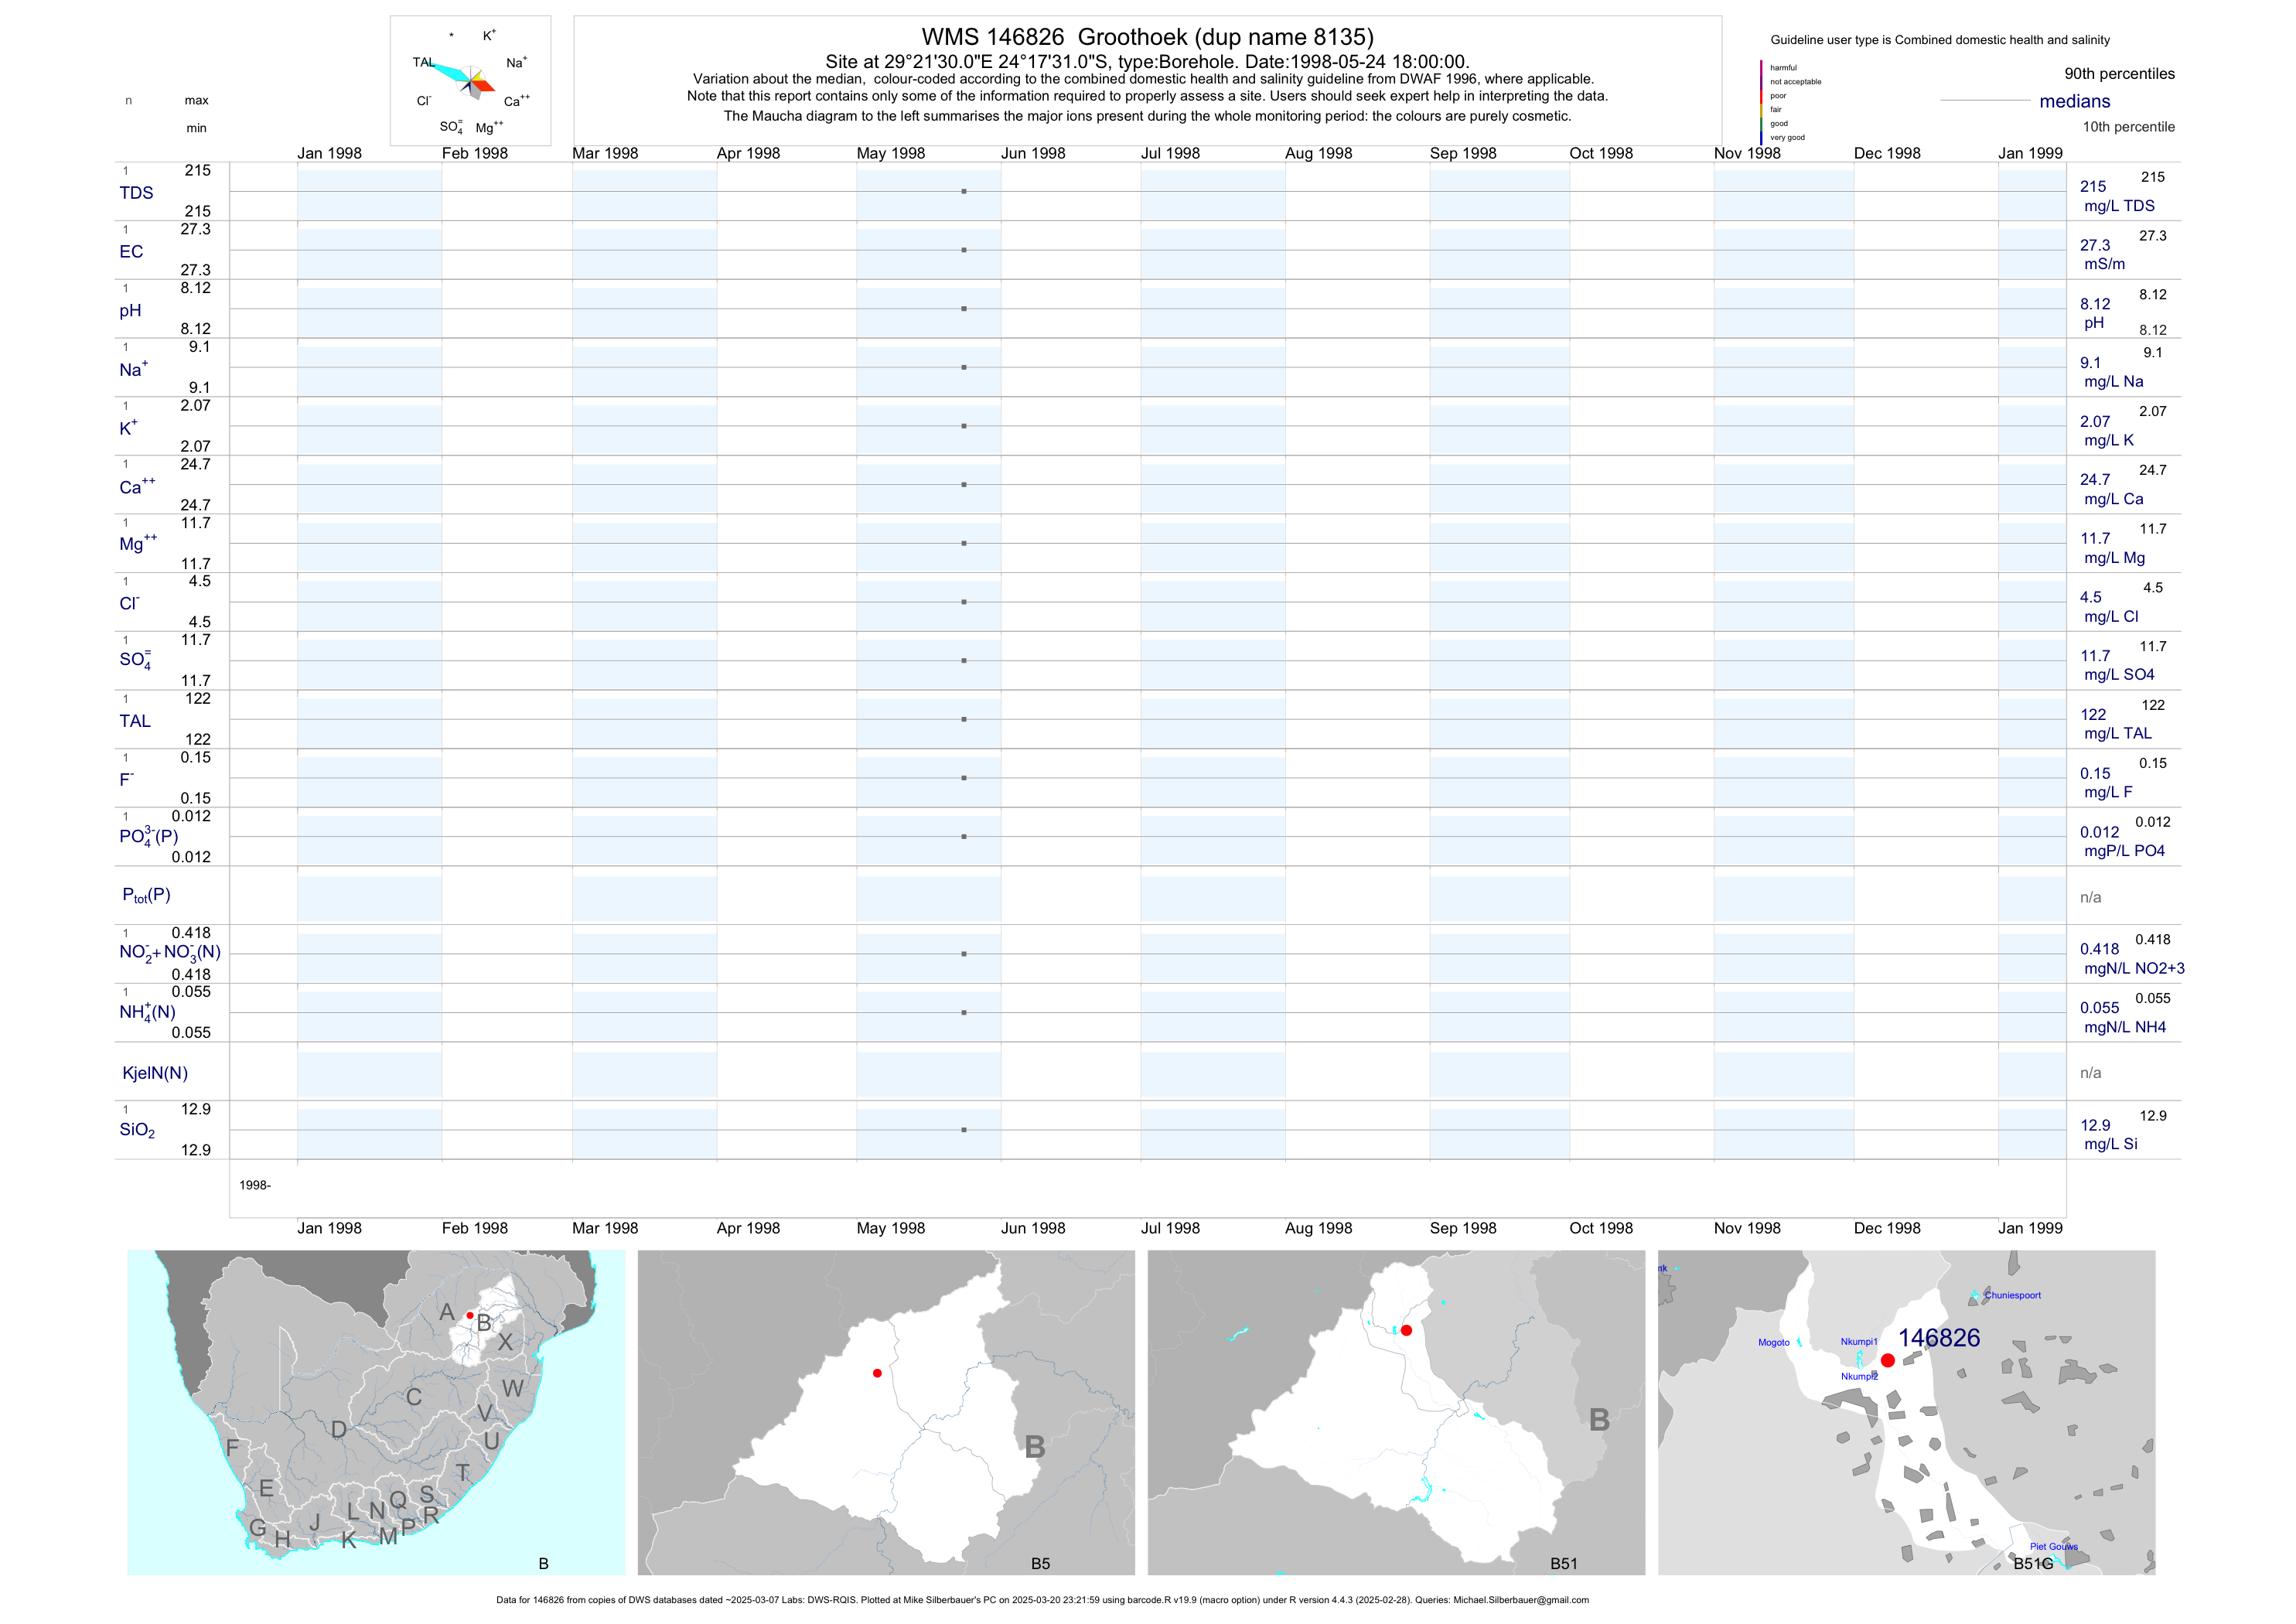Open the B51G quaternary map thumbnail
Viewport: 2296px width, 1624px height.
pyautogui.click(x=1906, y=1412)
